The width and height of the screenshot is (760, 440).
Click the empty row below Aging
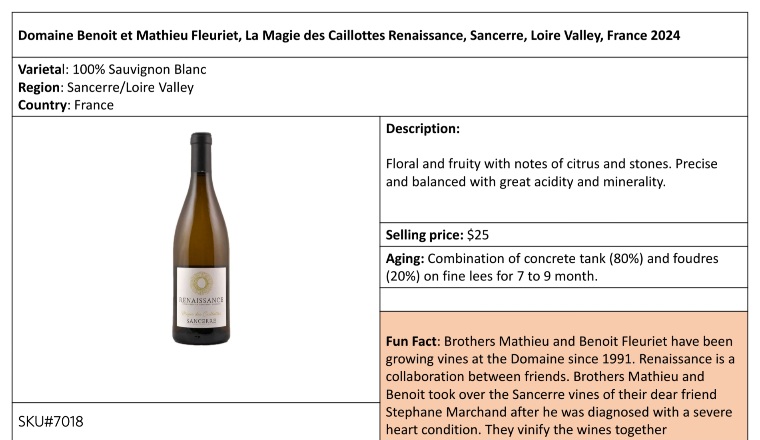click(564, 299)
